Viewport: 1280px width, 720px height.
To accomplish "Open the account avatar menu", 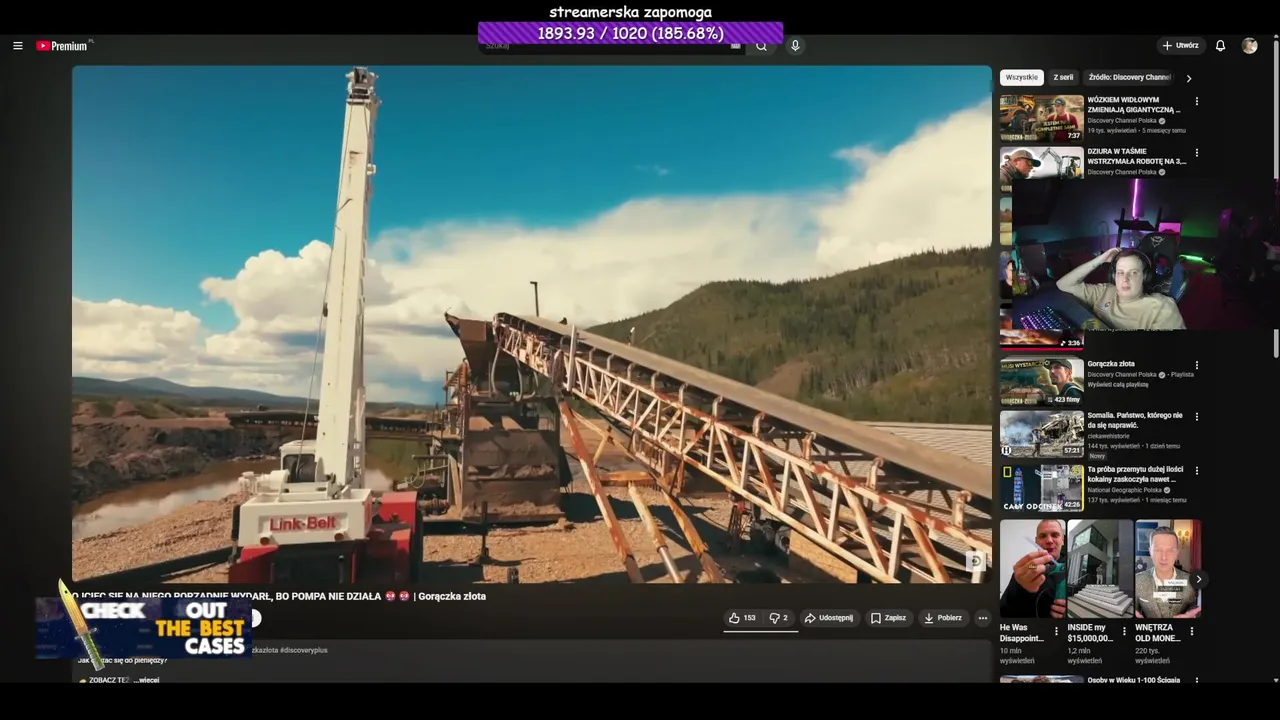I will (1249, 46).
